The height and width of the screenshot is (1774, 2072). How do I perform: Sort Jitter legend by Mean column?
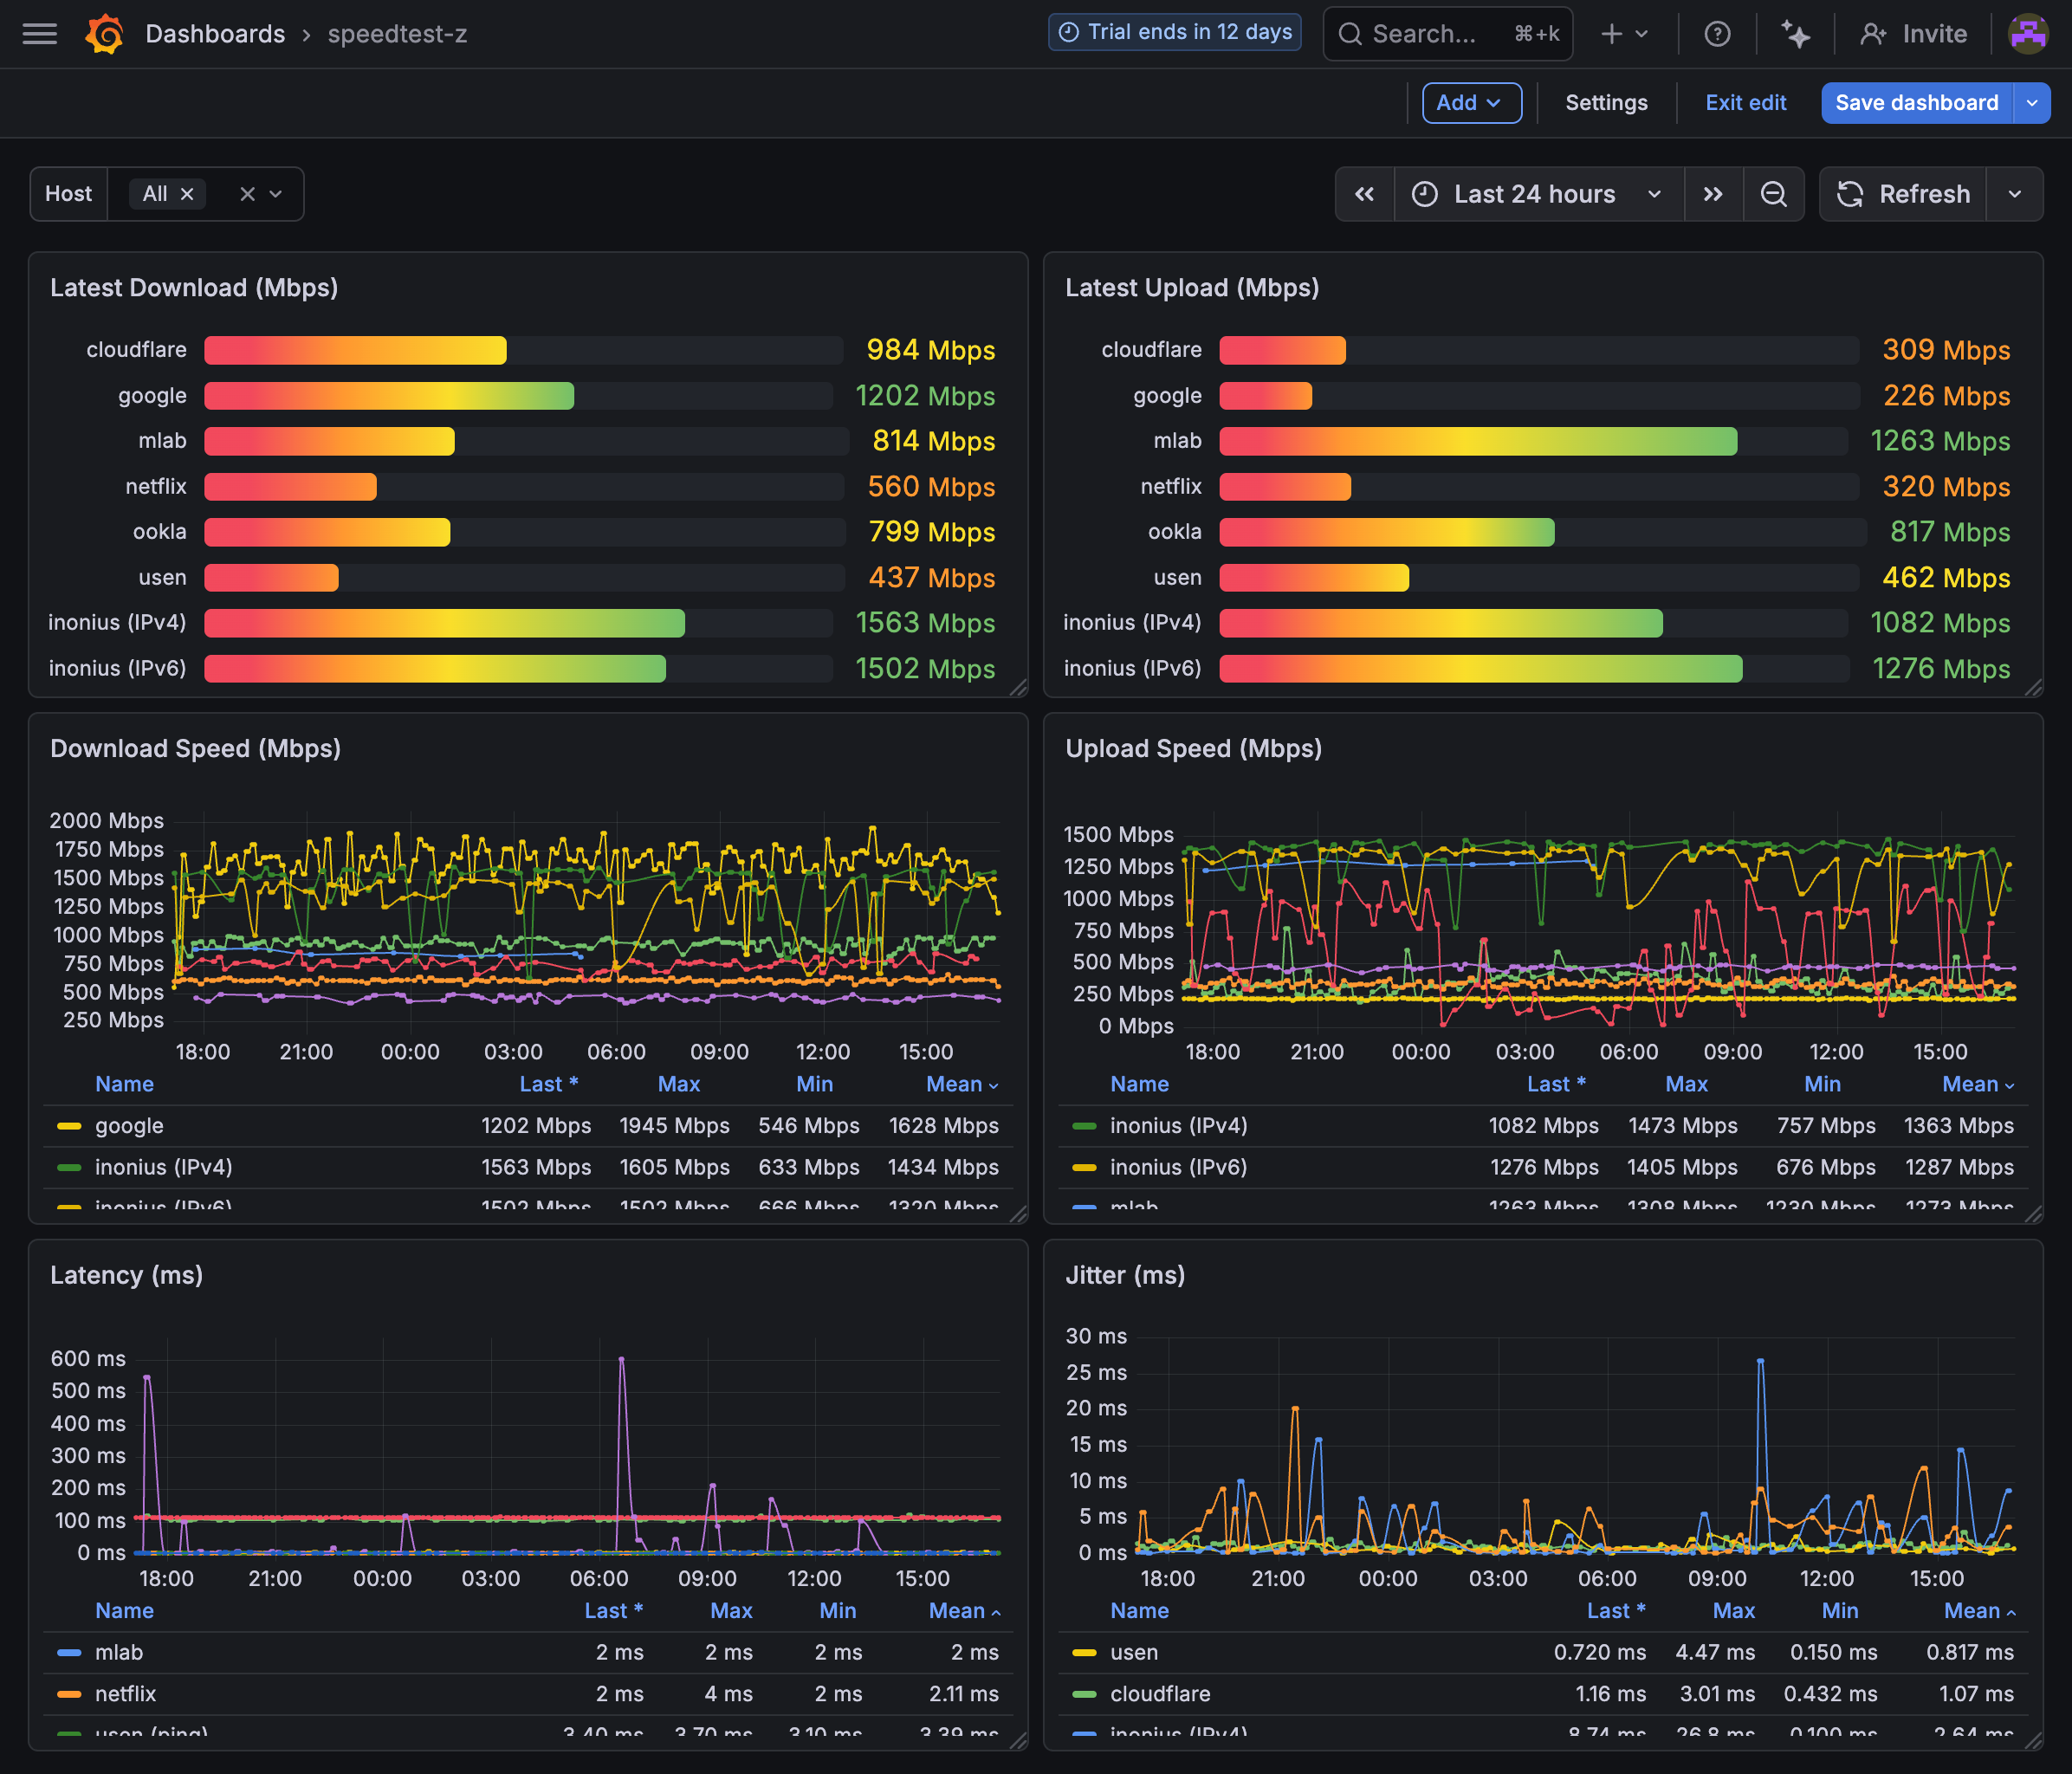tap(1979, 1611)
